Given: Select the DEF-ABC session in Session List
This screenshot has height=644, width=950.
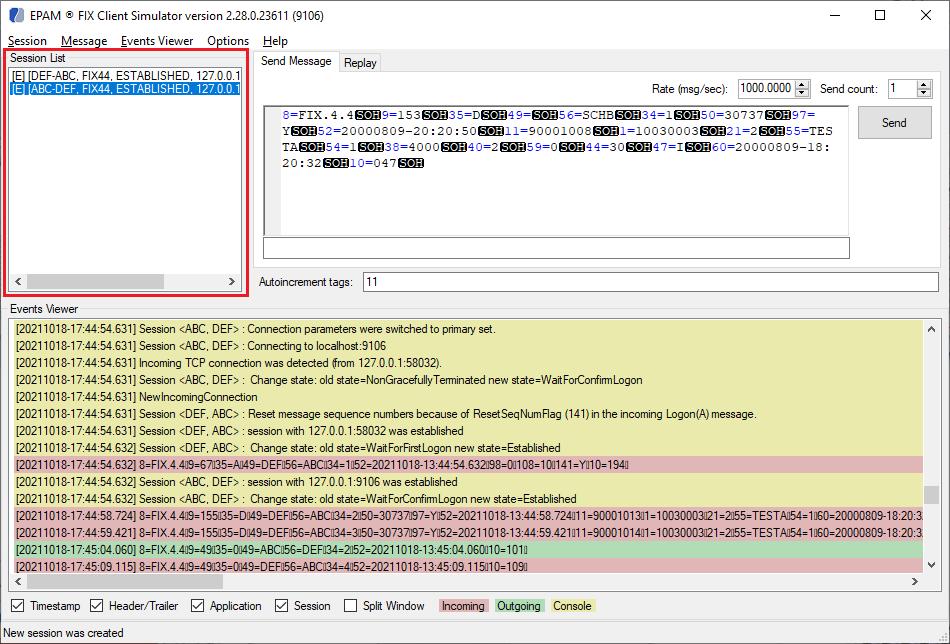Looking at the screenshot, I should click(x=126, y=76).
